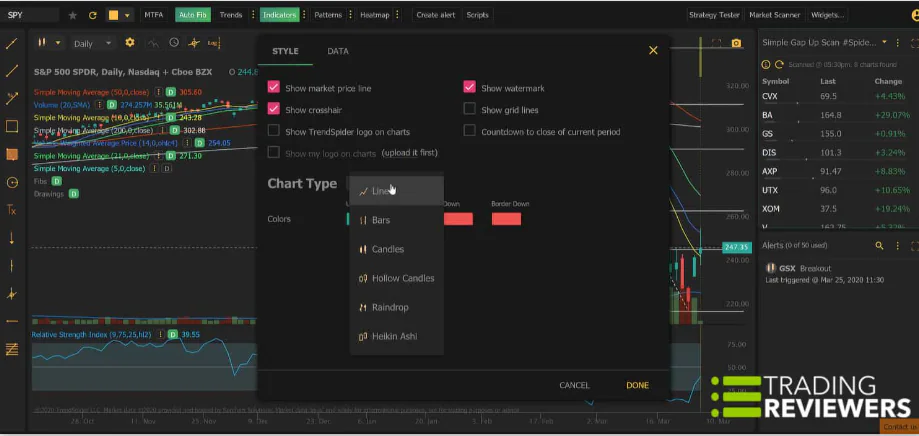The height and width of the screenshot is (436, 919).
Task: Click the crosshair target icon in chart toolbar
Action: click(x=193, y=43)
